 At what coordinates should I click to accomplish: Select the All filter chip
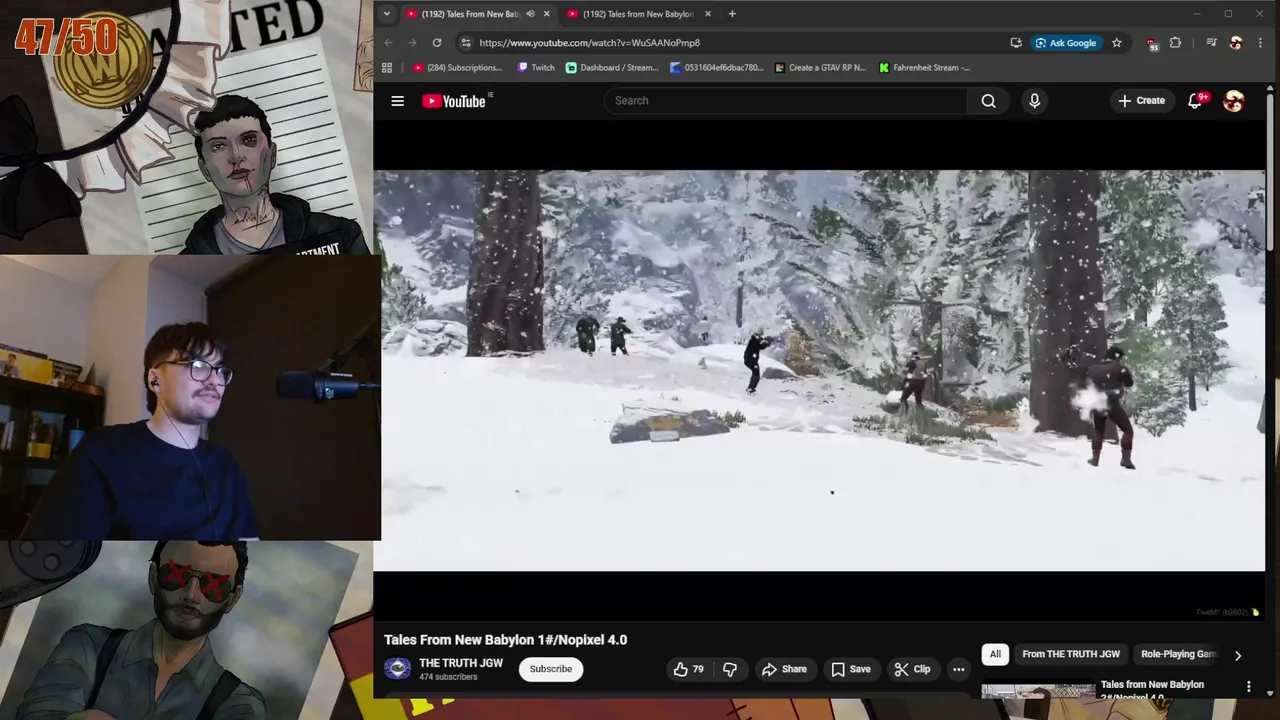[995, 654]
